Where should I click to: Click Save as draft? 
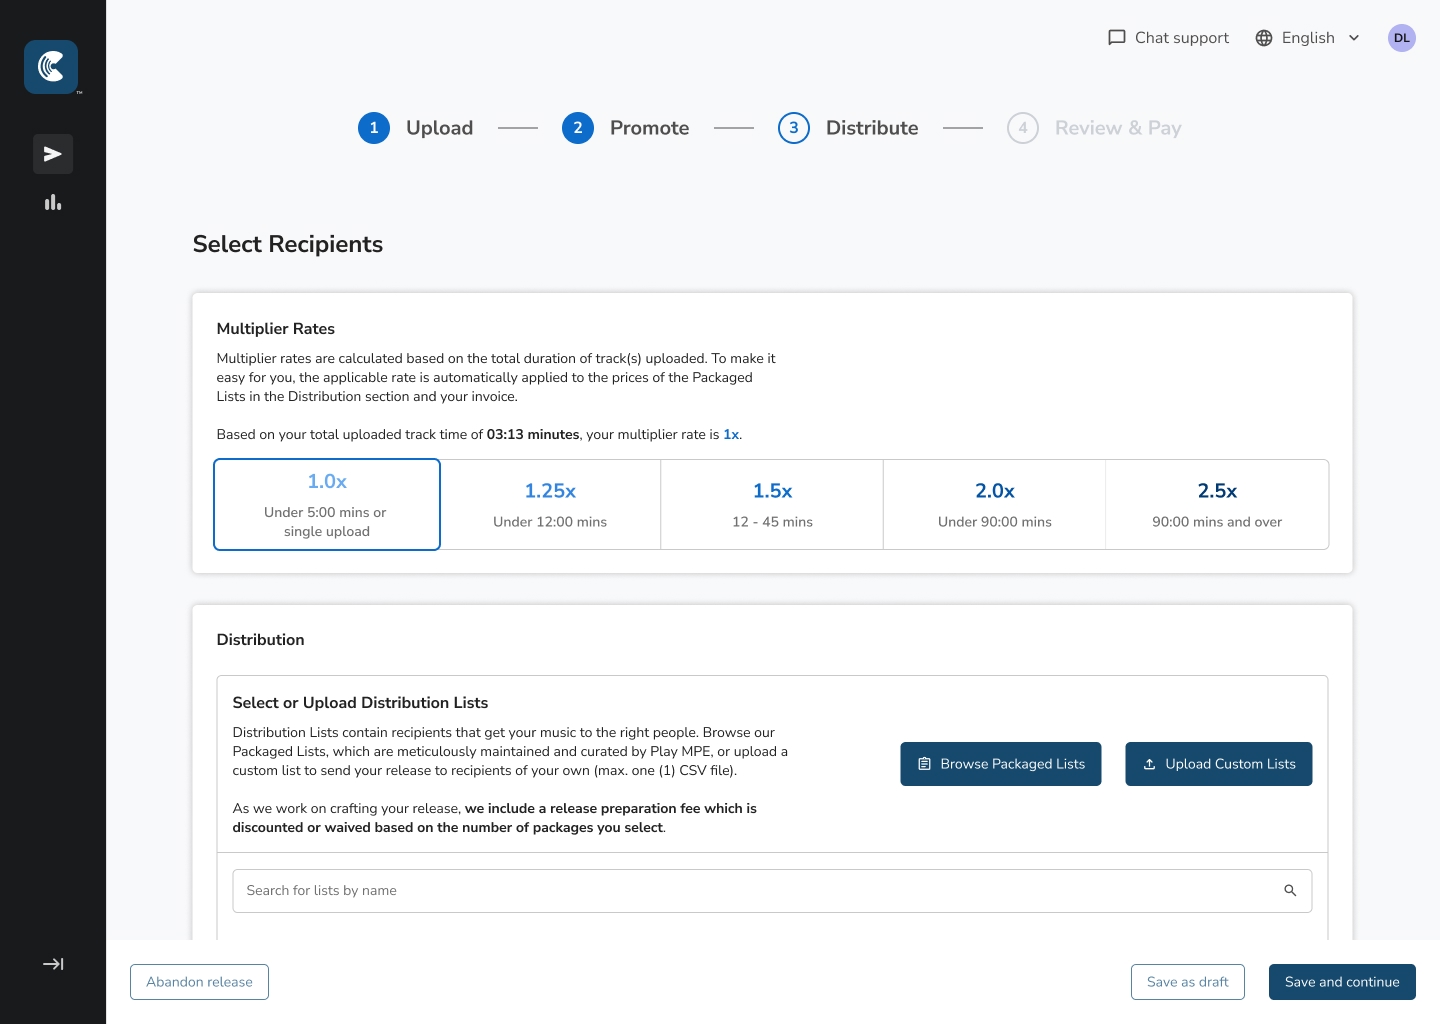pyautogui.click(x=1187, y=982)
